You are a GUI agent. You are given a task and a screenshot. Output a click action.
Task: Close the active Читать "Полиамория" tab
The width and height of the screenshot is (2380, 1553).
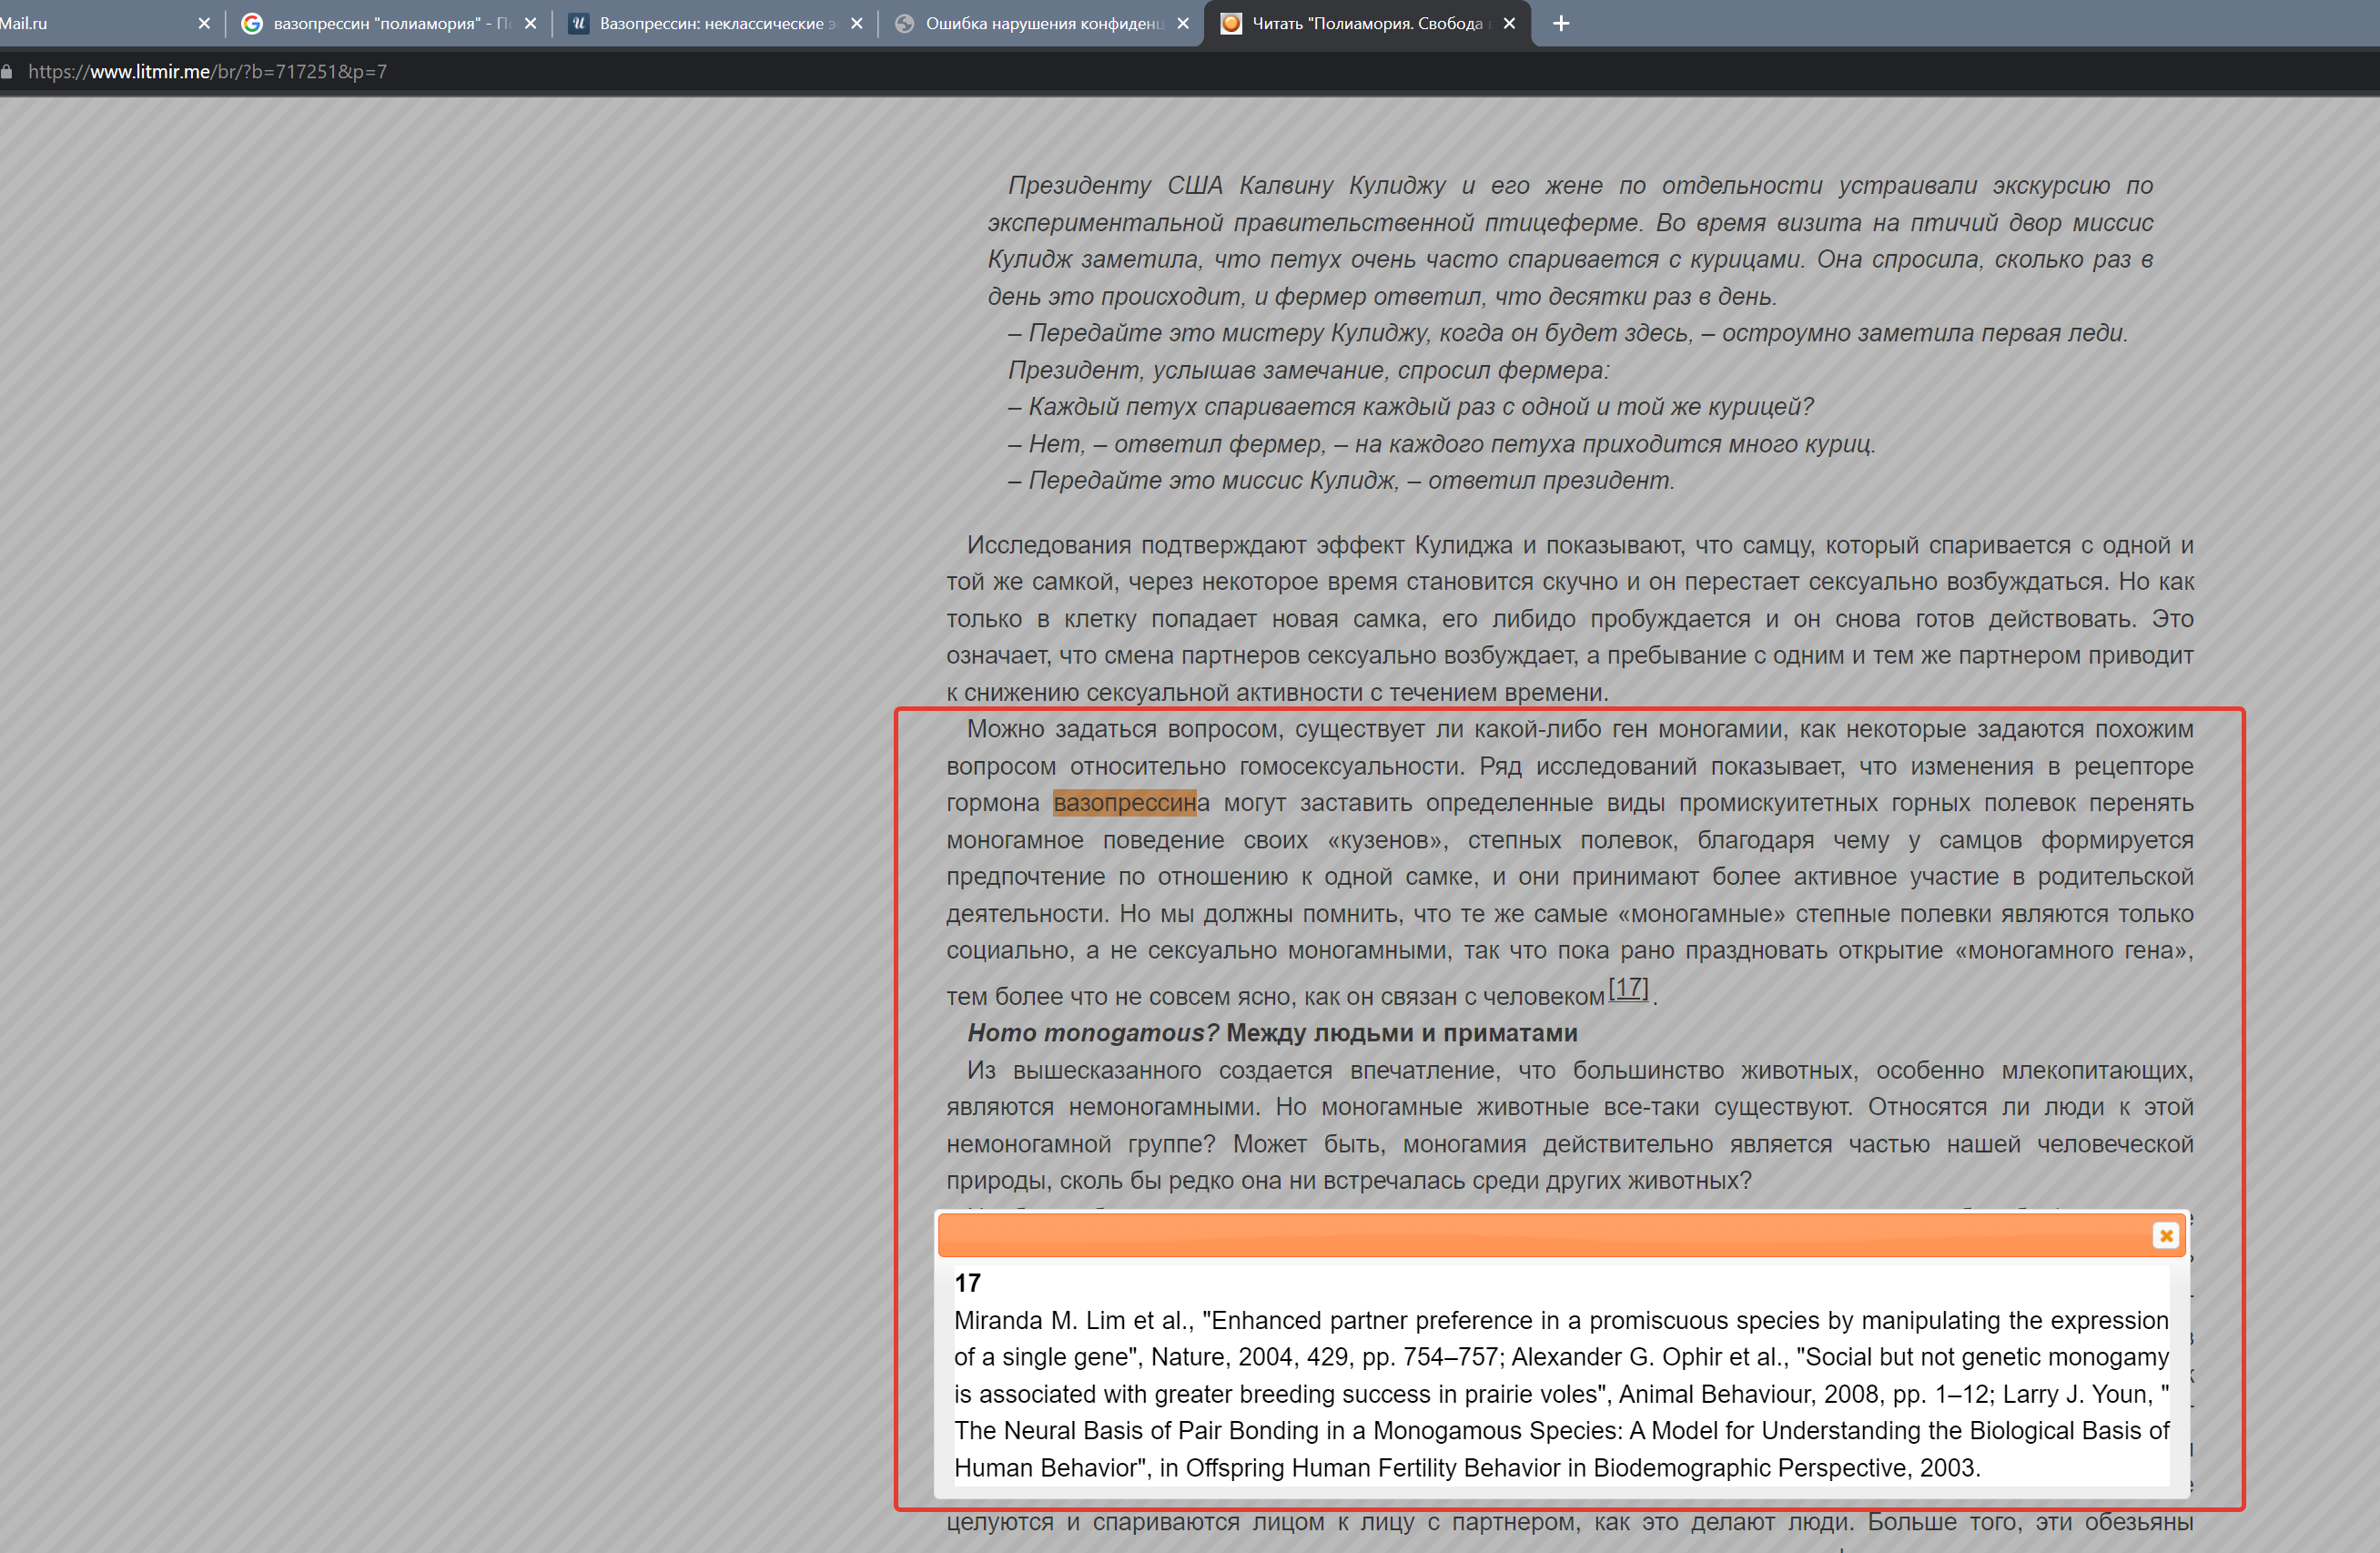(1509, 23)
